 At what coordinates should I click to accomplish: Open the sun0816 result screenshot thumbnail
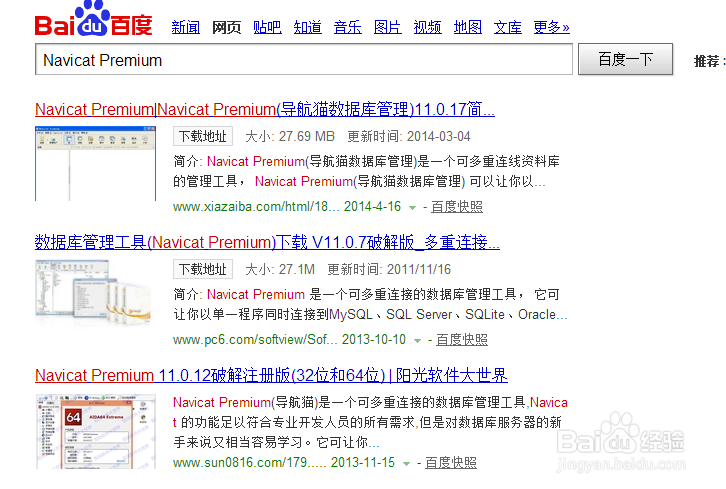[x=95, y=432]
